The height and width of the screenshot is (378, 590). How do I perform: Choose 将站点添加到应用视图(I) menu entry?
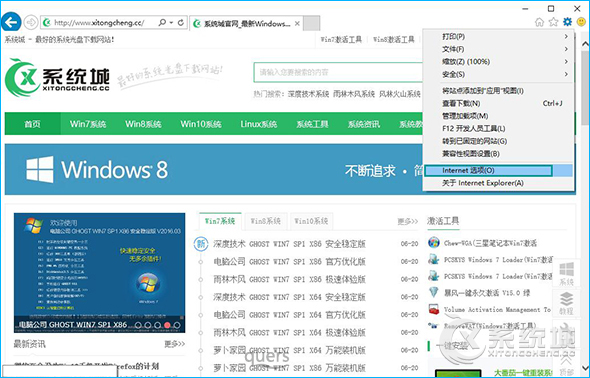499,91
